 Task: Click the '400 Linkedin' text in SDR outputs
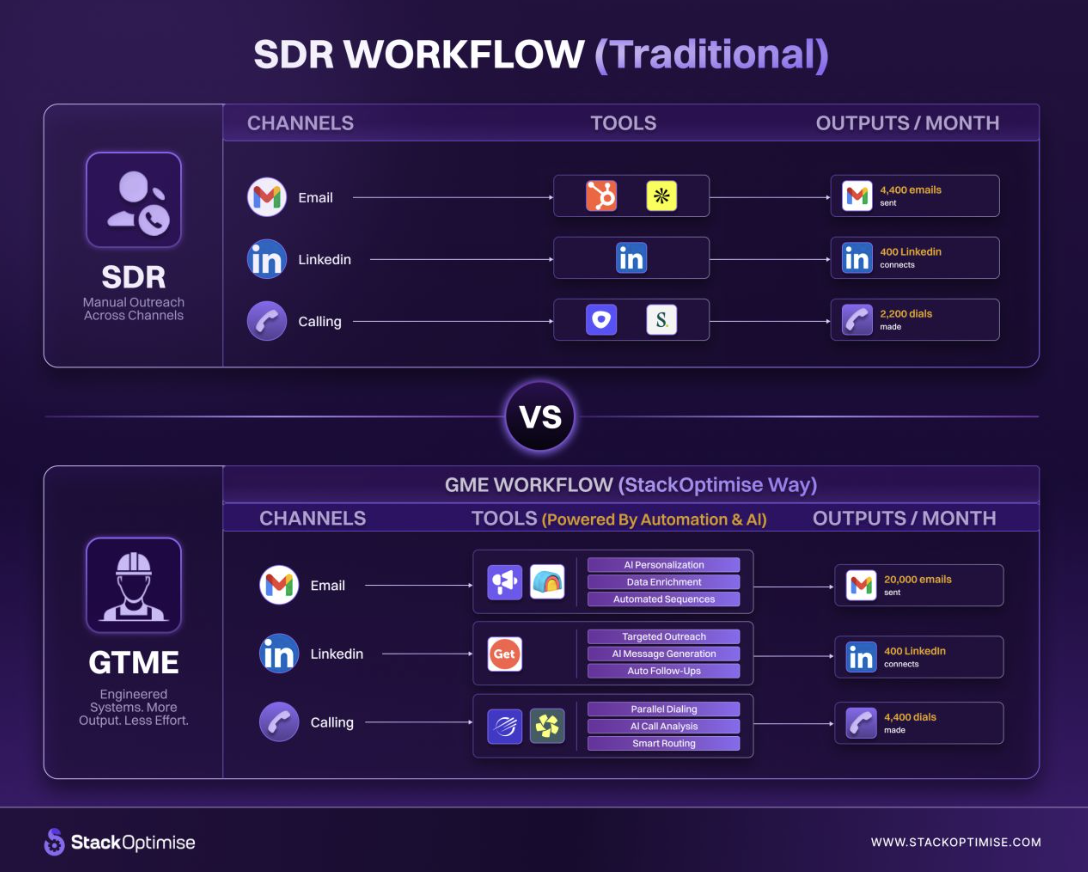pos(910,252)
